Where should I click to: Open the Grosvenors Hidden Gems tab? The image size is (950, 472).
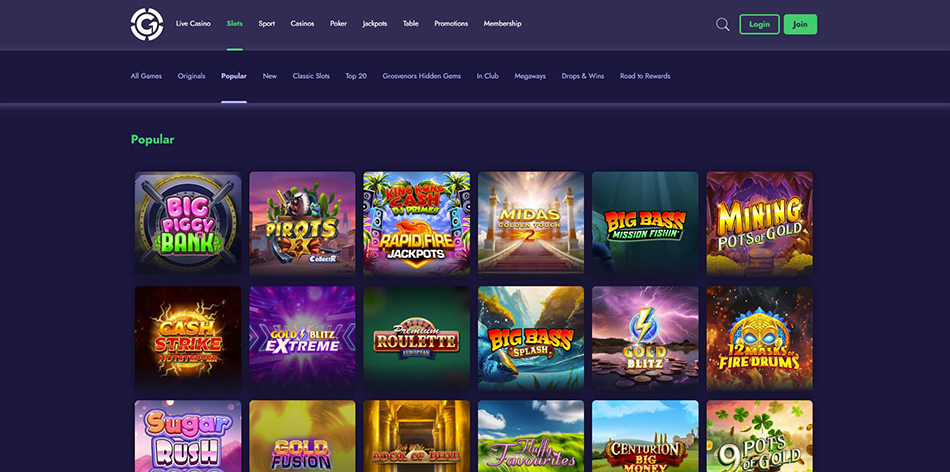[422, 76]
